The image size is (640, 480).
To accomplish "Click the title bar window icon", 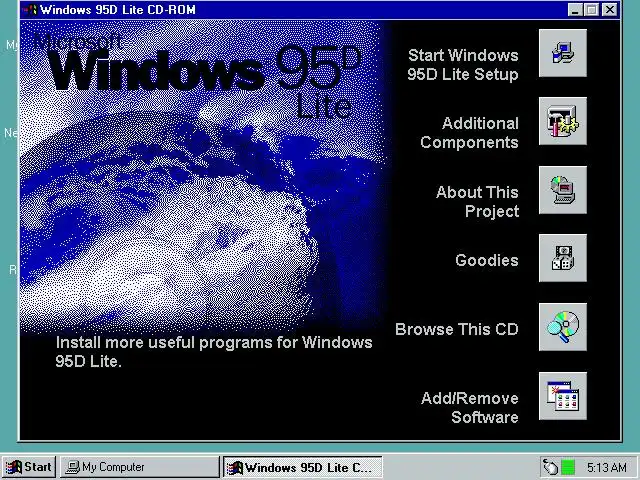I will click(30, 10).
